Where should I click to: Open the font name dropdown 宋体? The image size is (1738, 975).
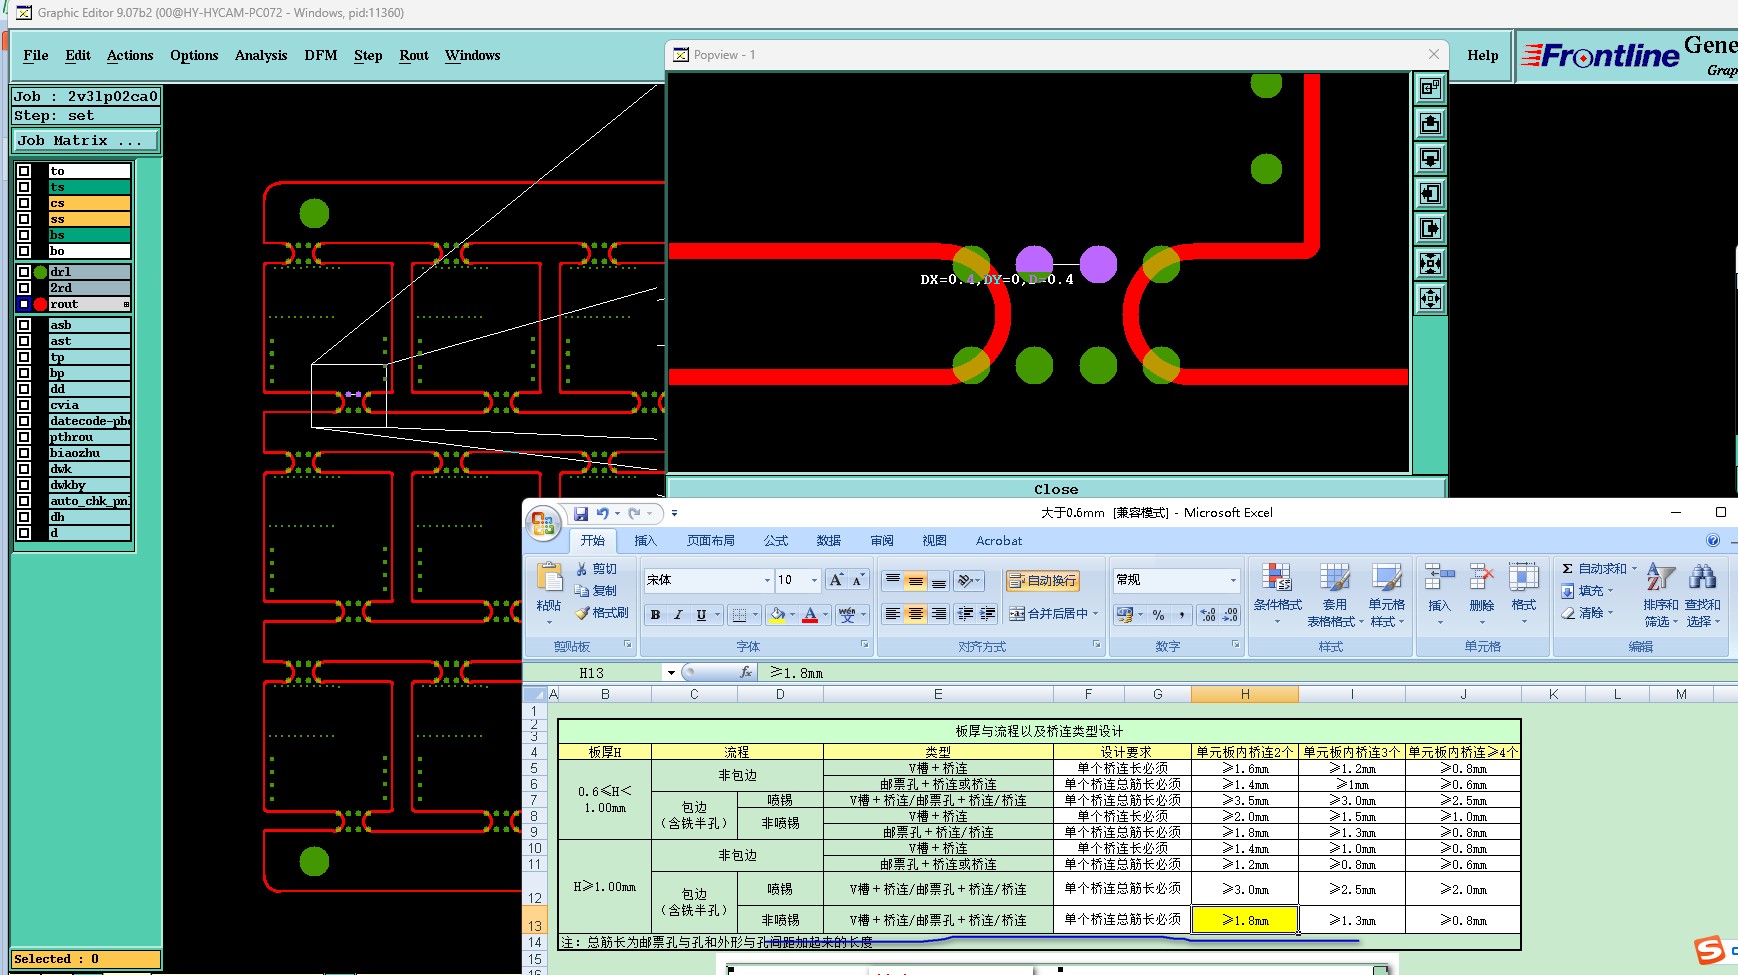pyautogui.click(x=767, y=580)
